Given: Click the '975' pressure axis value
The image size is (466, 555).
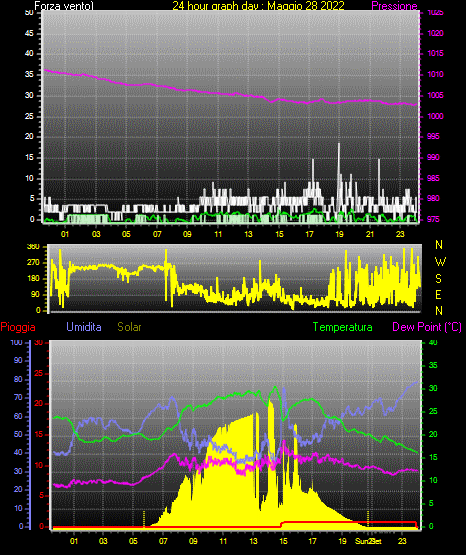Looking at the screenshot, I should (433, 219).
